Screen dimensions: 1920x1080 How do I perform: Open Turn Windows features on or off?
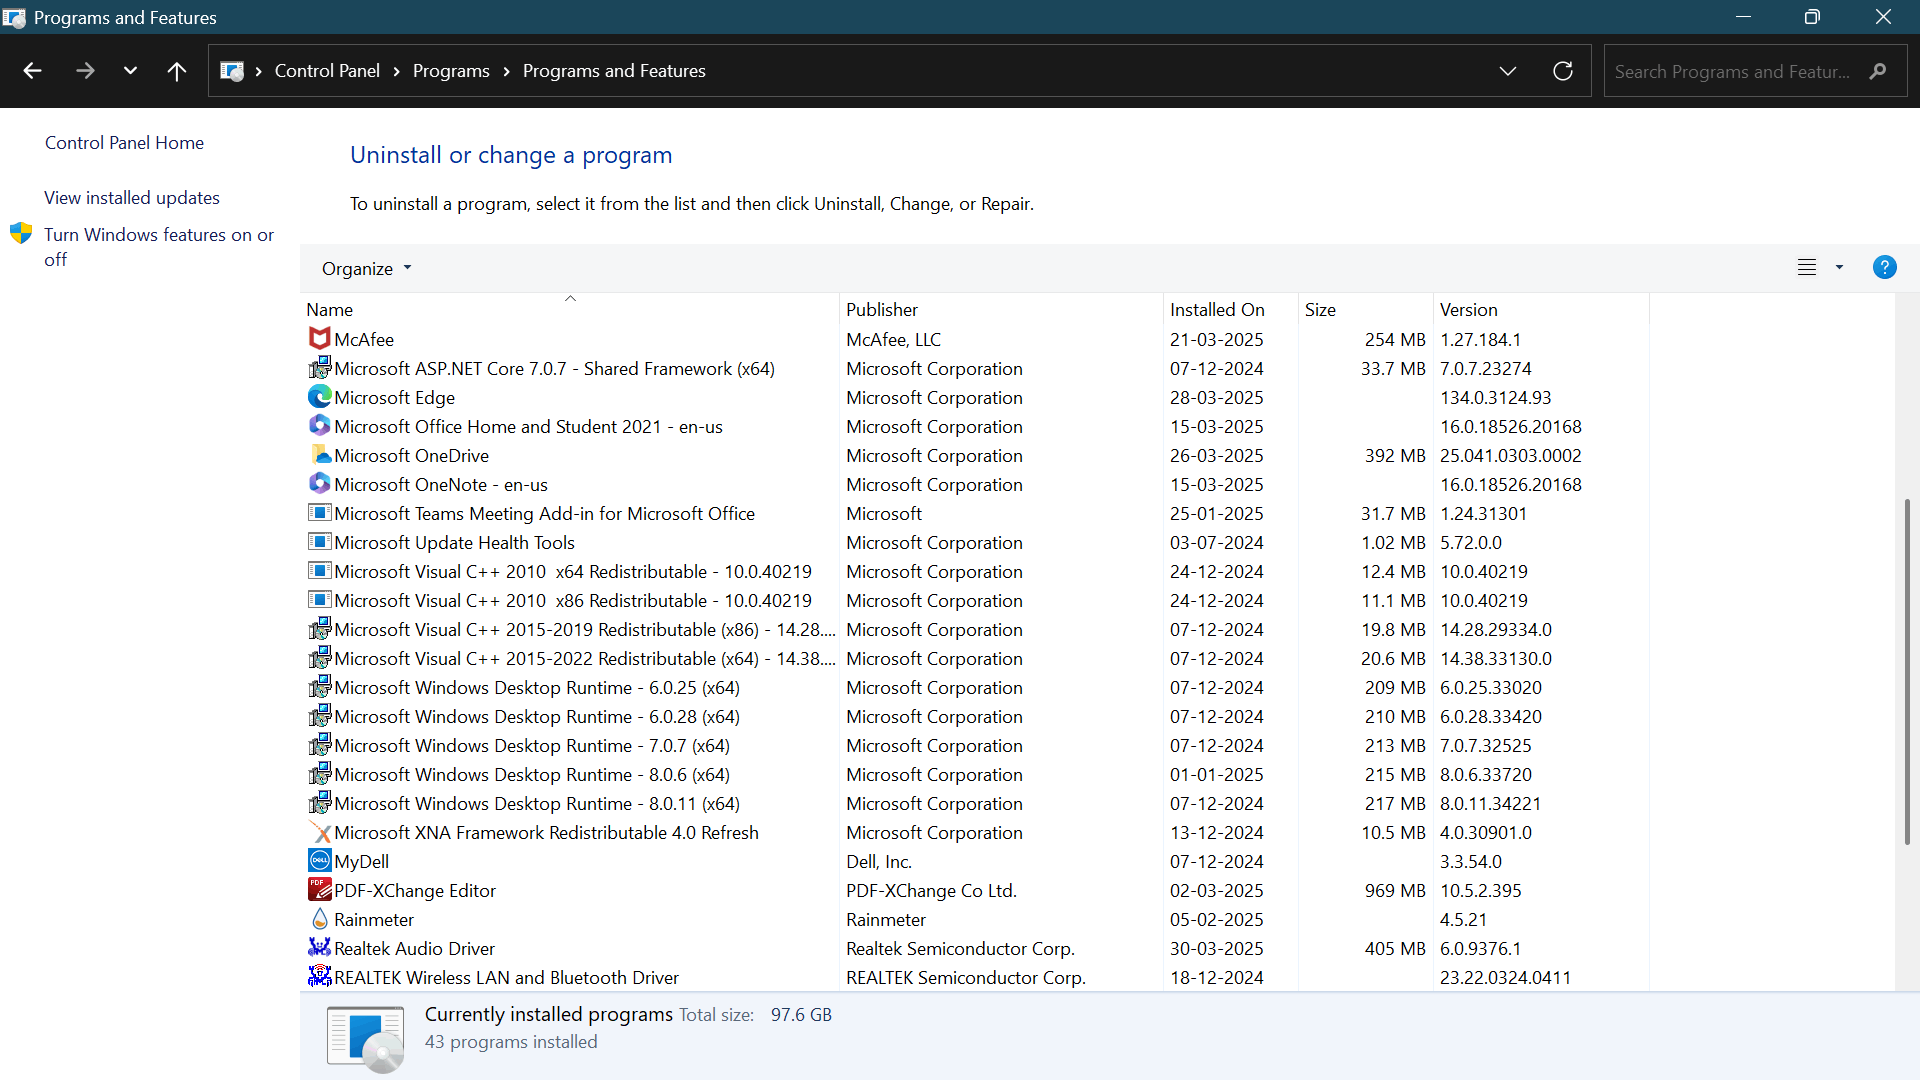pos(159,246)
